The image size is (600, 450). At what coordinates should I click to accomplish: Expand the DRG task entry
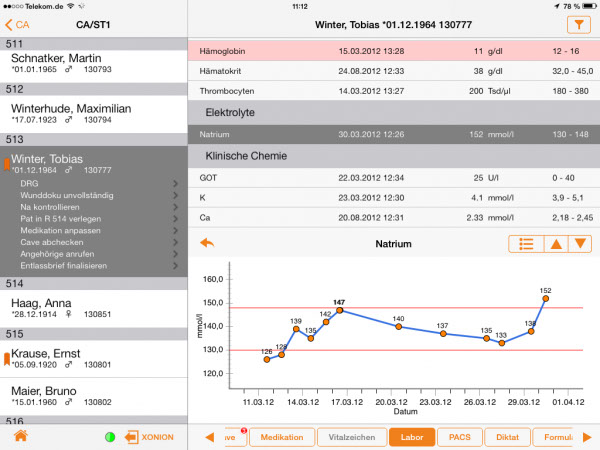click(95, 183)
